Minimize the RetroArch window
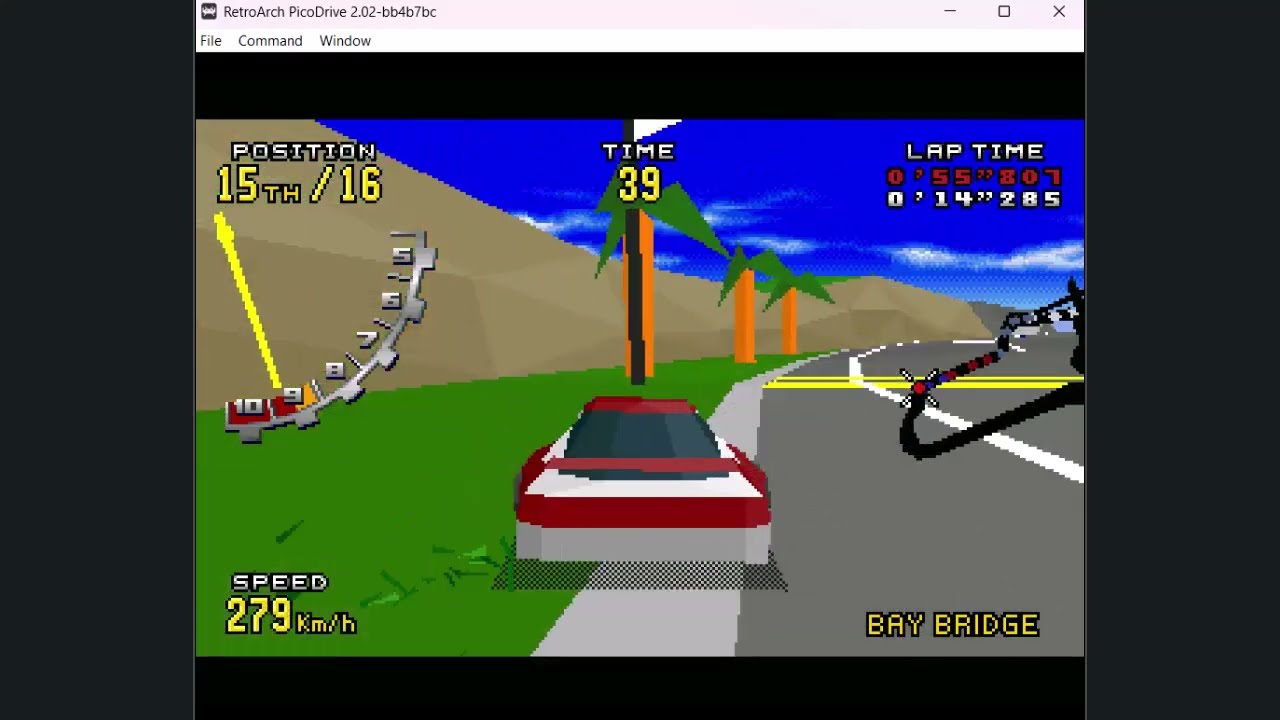 [950, 12]
